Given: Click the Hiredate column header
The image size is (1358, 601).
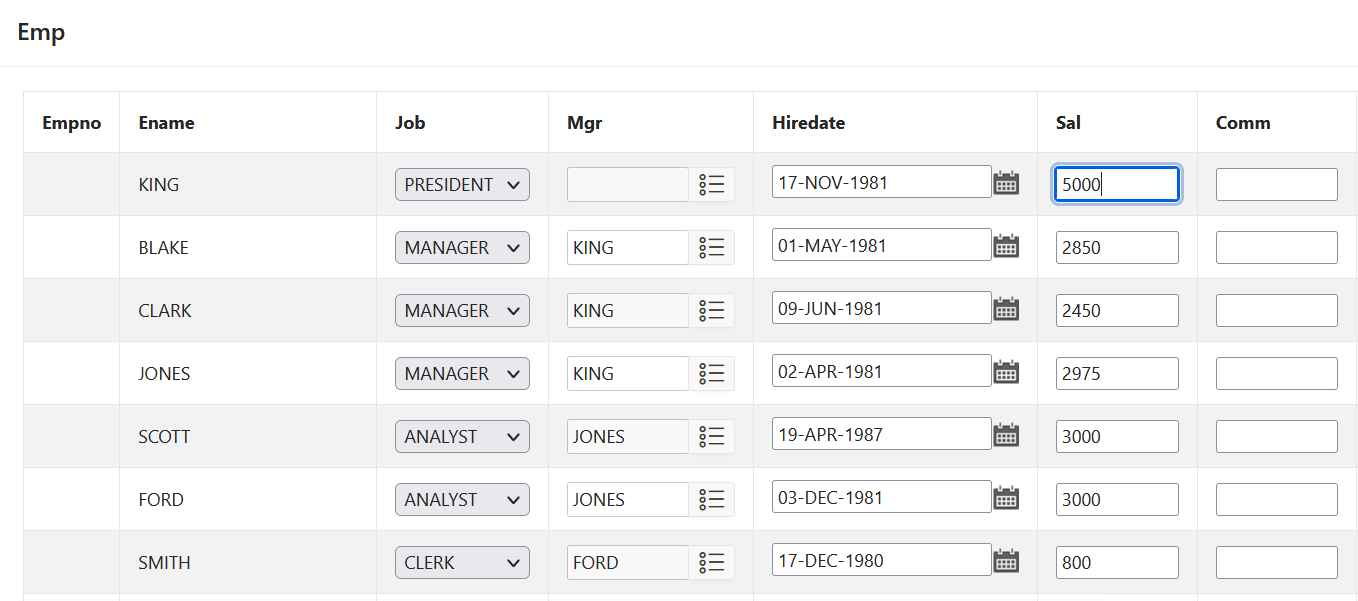Looking at the screenshot, I should 808,122.
